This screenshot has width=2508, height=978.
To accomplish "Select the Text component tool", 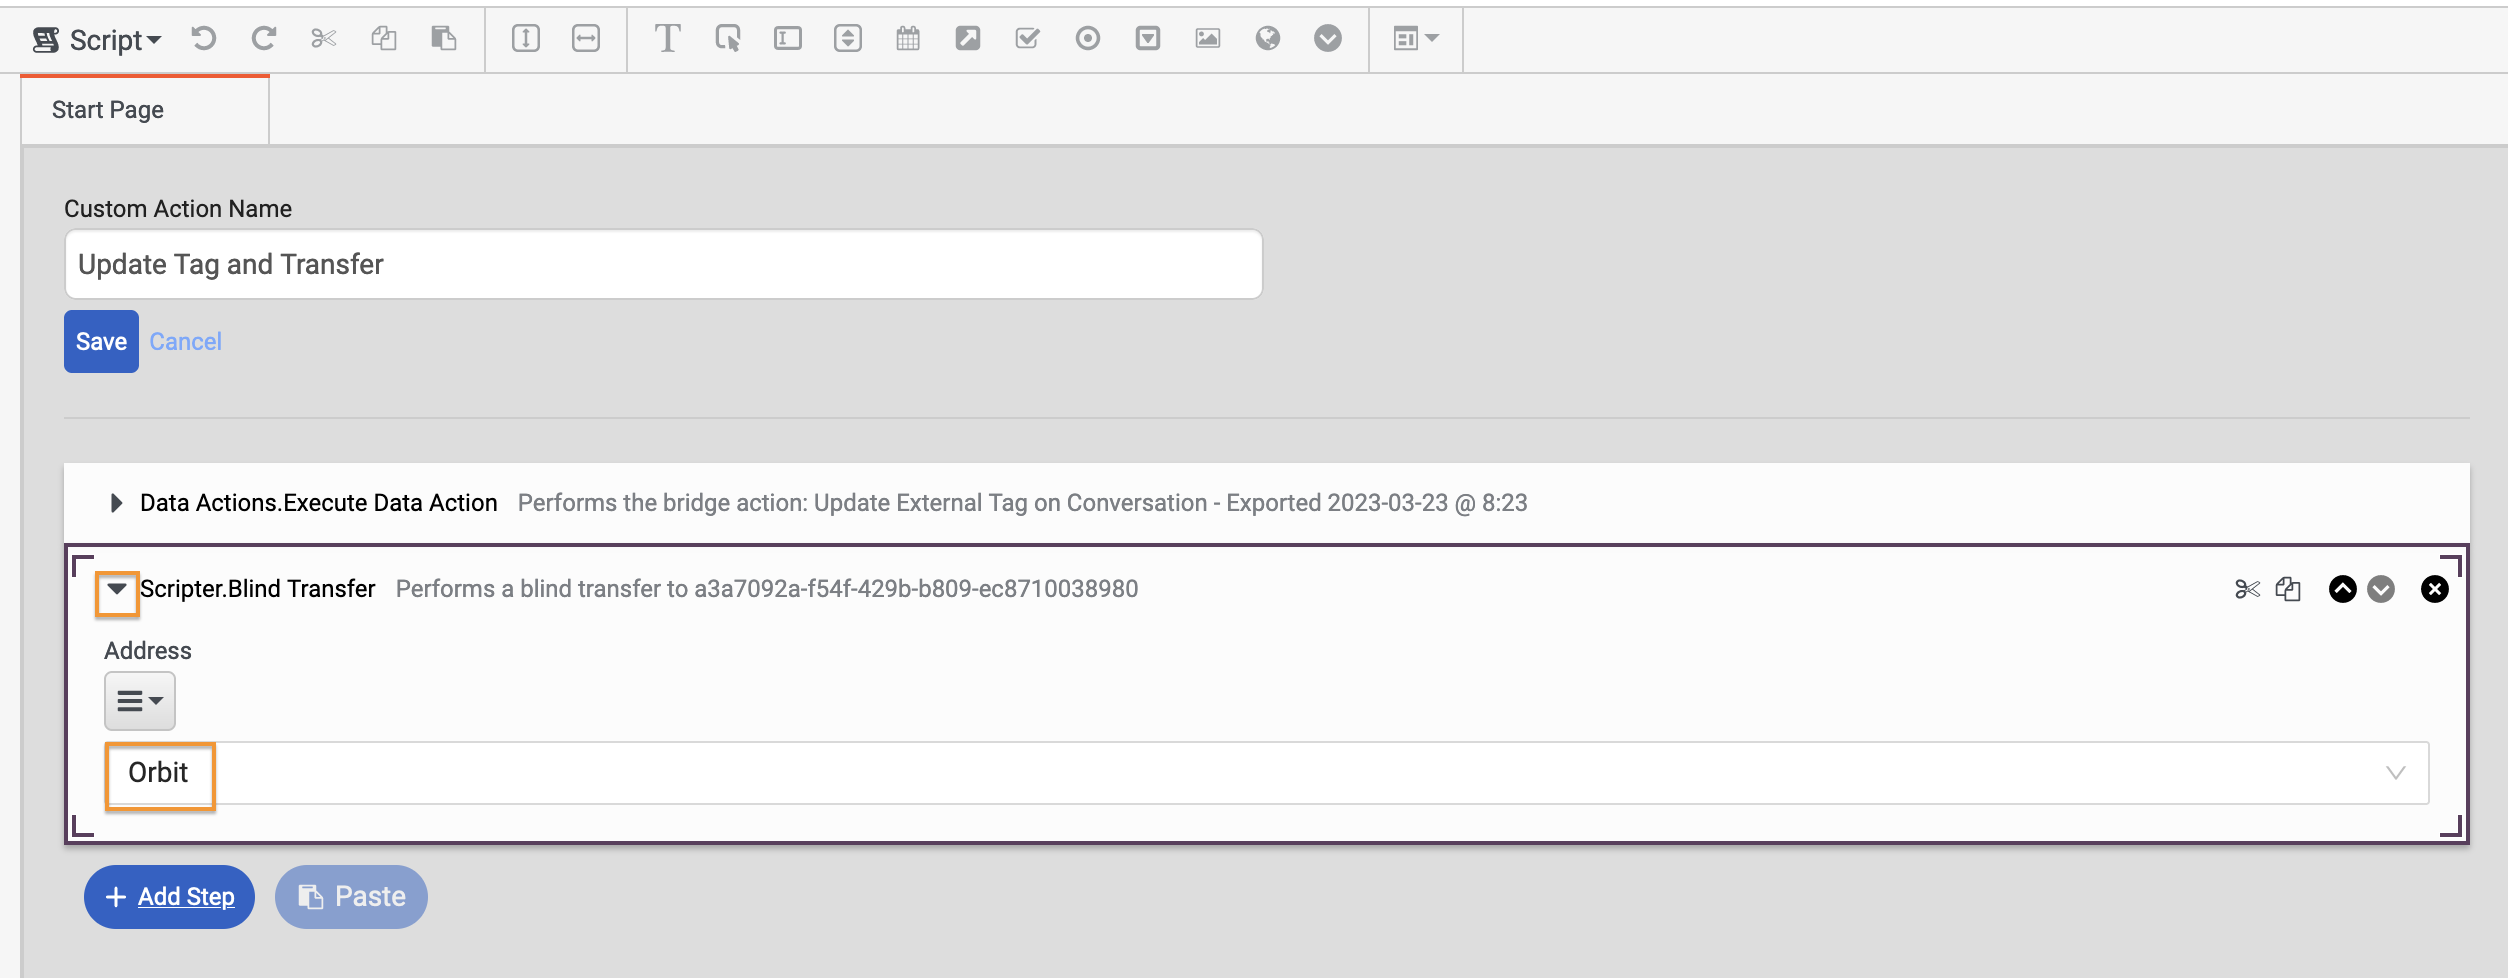I will pyautogui.click(x=667, y=39).
